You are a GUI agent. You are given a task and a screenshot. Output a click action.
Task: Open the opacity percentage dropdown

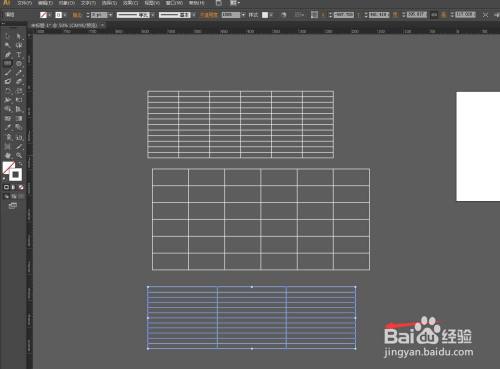[243, 15]
